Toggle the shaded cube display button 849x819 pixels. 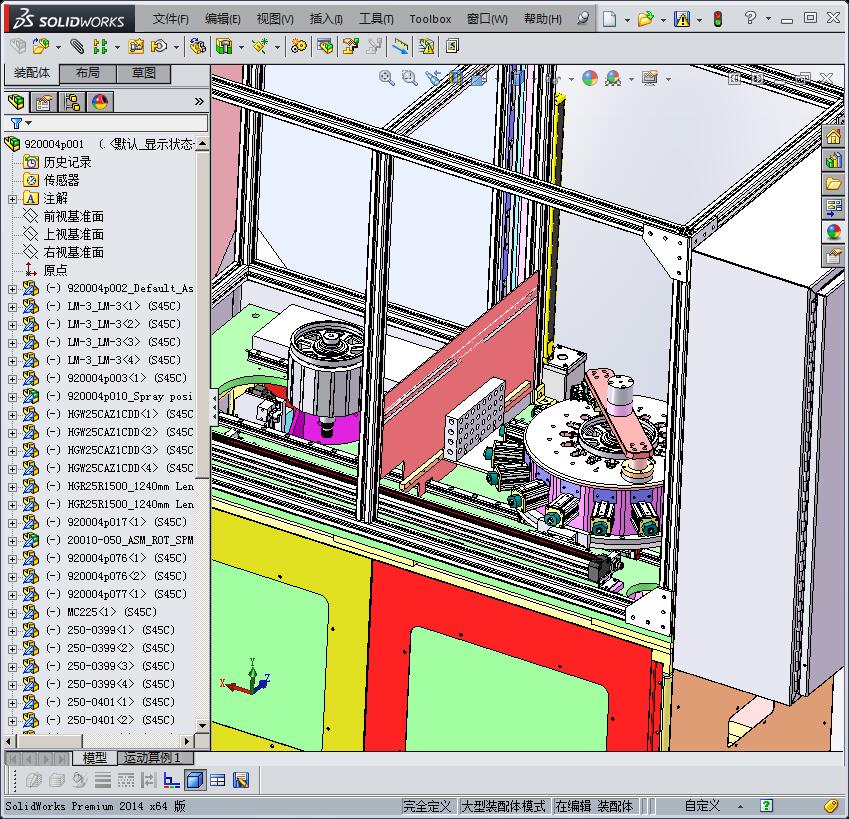coord(195,780)
